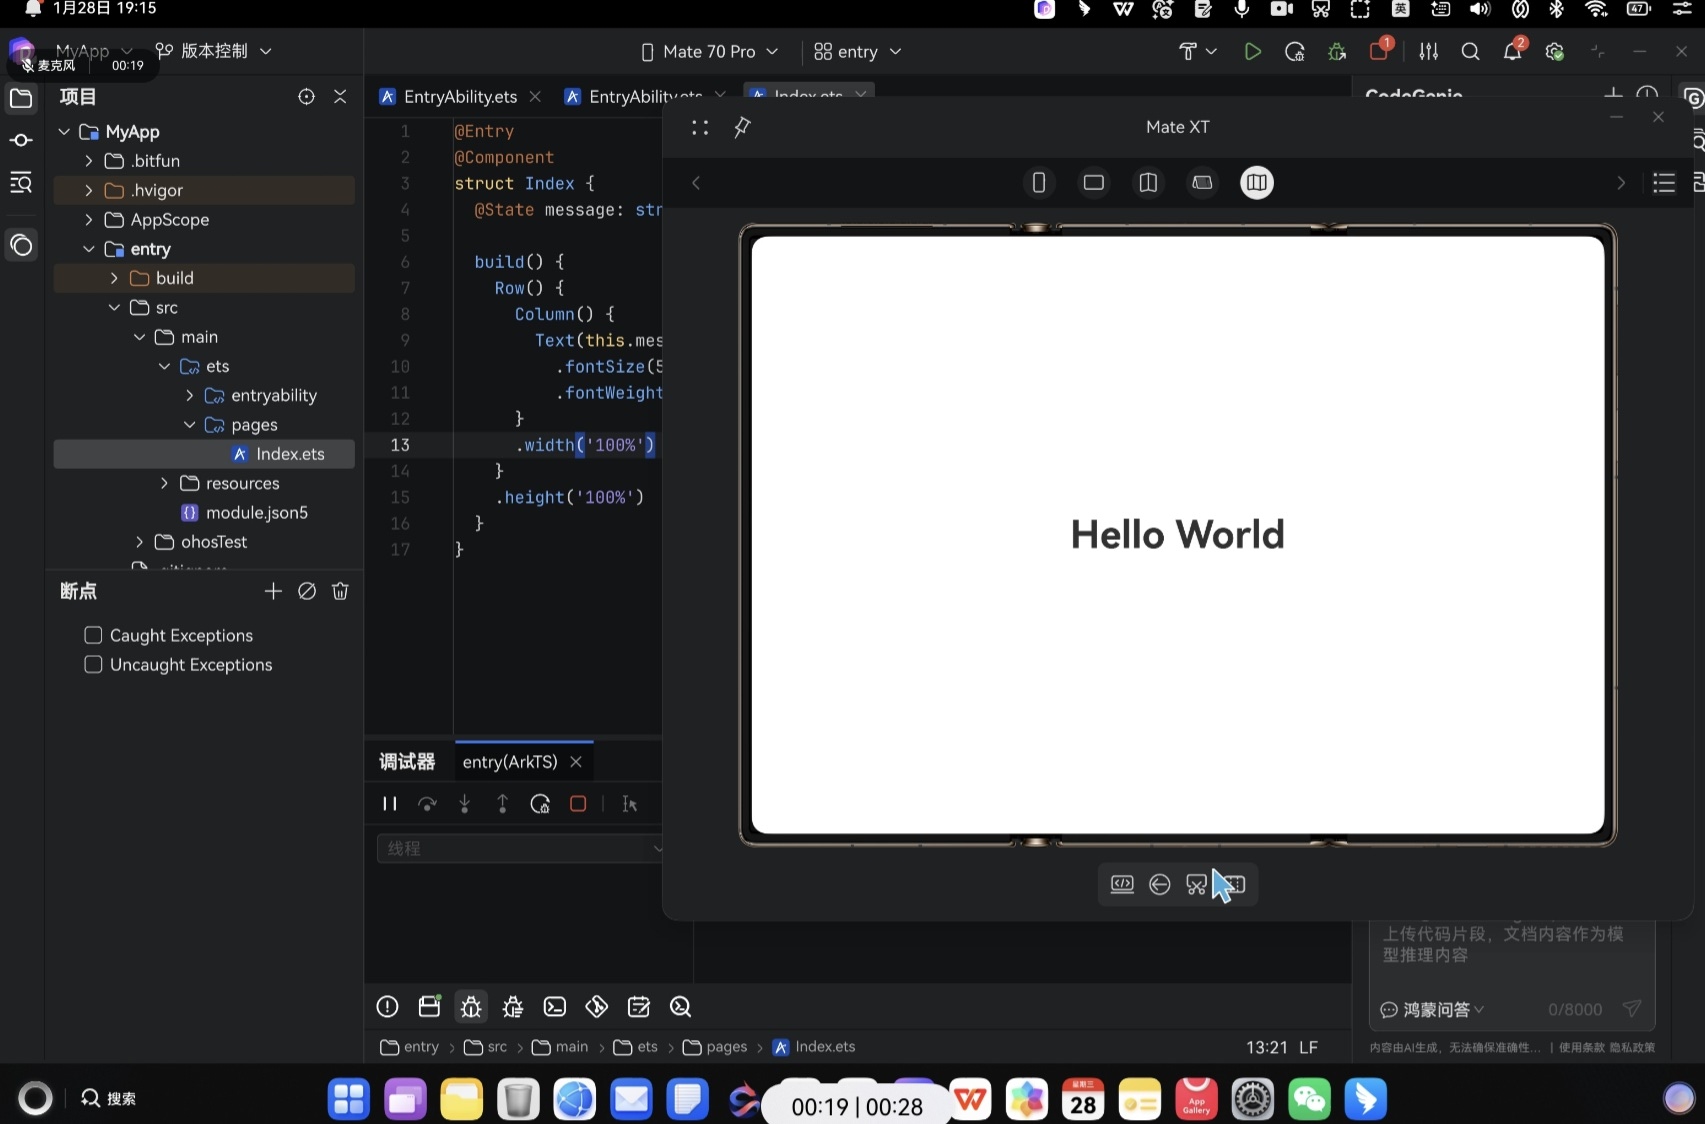Open the 线程 thread selector dropdown
1705x1124 pixels.
click(519, 848)
